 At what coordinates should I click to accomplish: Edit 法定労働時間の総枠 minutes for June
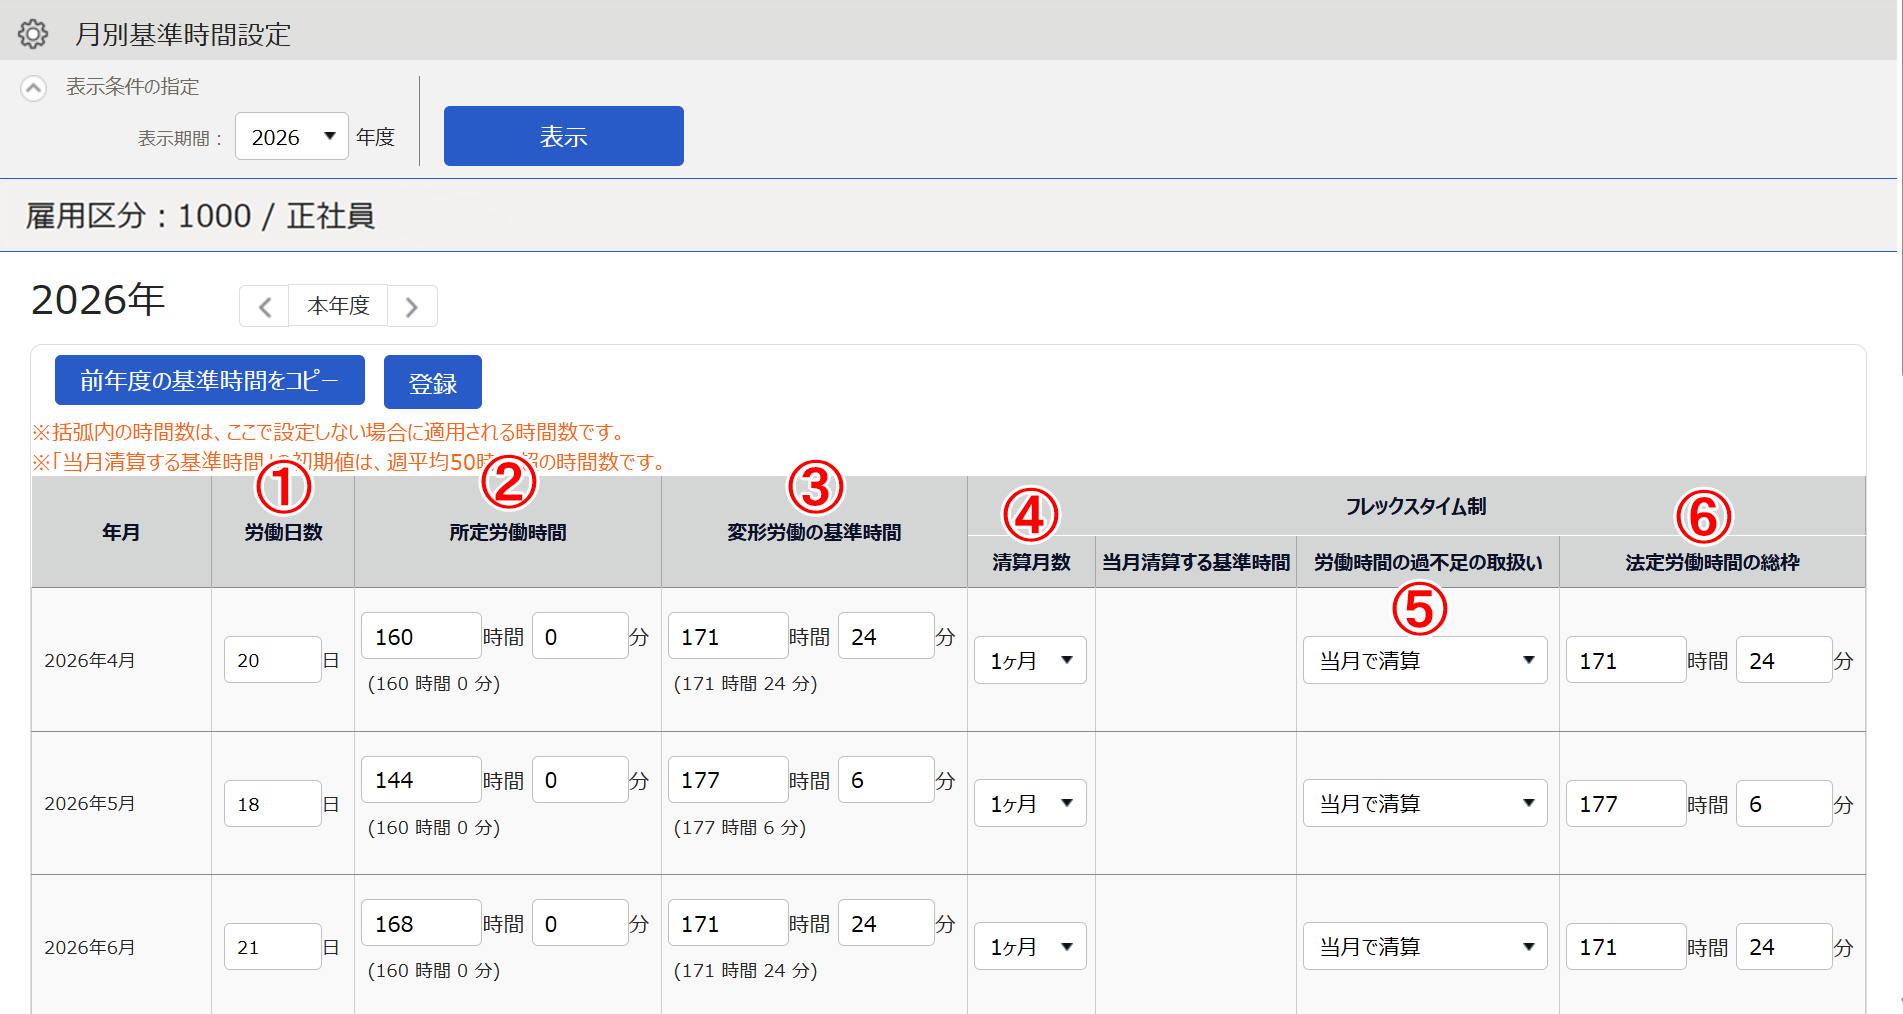click(x=1784, y=947)
